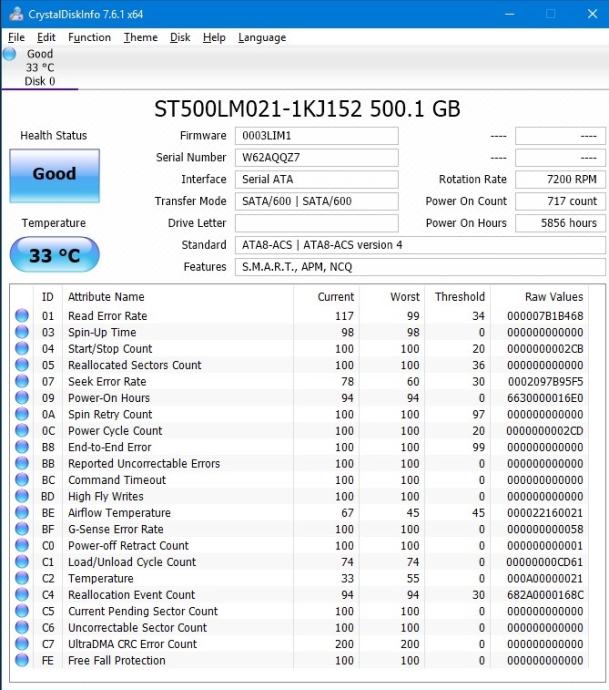Image resolution: width=609 pixels, height=690 pixels.
Task: Click the Start/Stop Count status orb
Action: [x=22, y=349]
